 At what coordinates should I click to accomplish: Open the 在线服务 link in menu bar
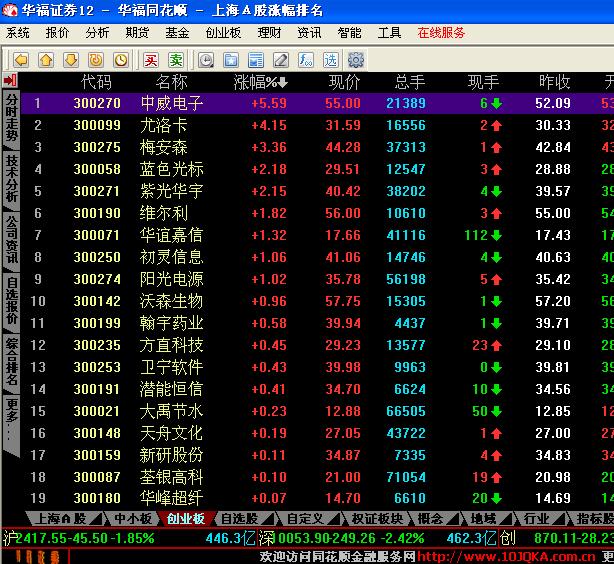click(x=441, y=33)
